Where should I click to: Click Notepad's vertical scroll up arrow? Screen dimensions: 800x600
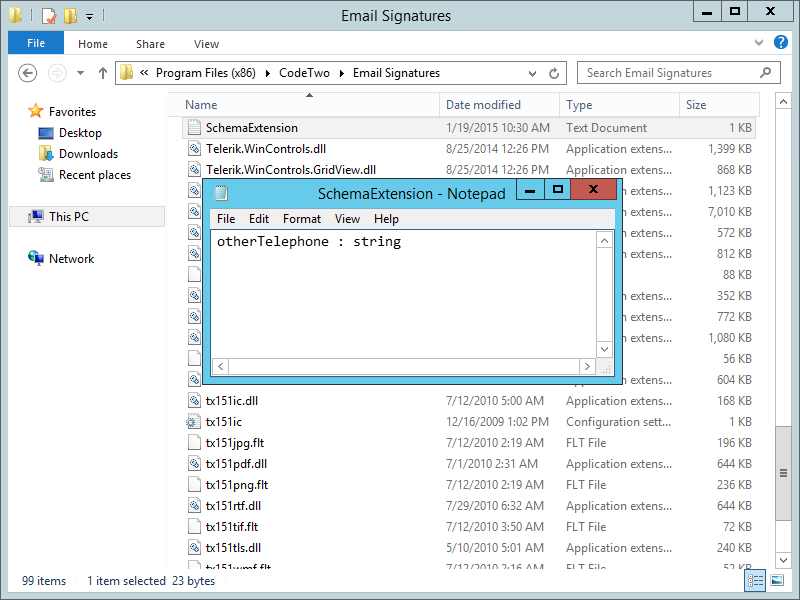(x=605, y=241)
